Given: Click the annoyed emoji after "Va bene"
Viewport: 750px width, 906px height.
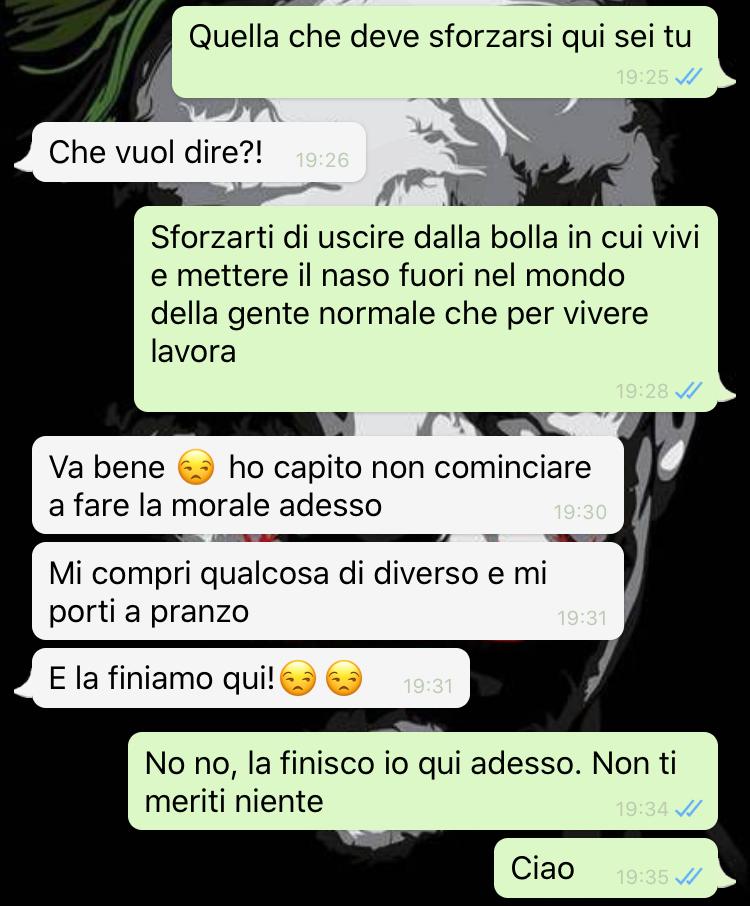Looking at the screenshot, I should 196,467.
